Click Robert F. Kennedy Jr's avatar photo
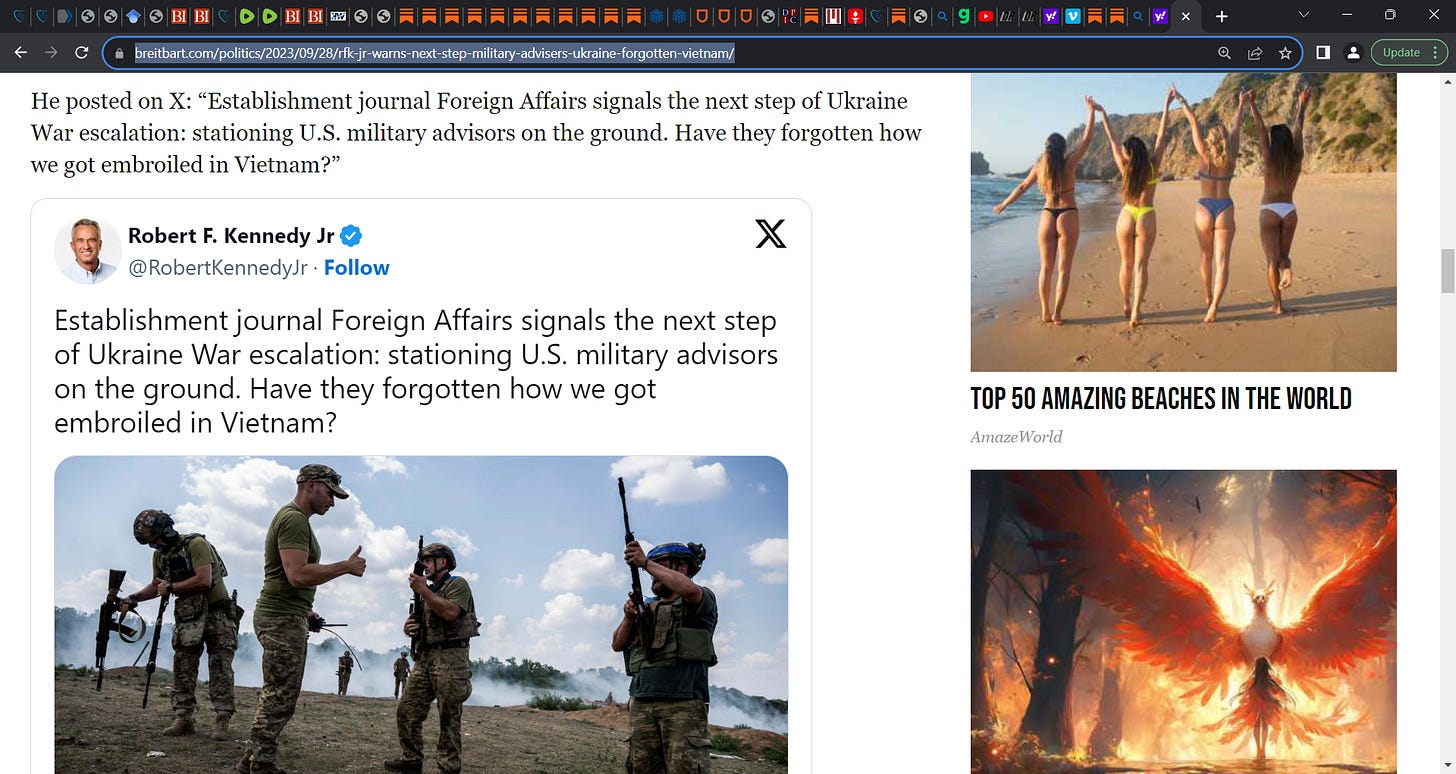This screenshot has height=774, width=1456. pyautogui.click(x=88, y=251)
